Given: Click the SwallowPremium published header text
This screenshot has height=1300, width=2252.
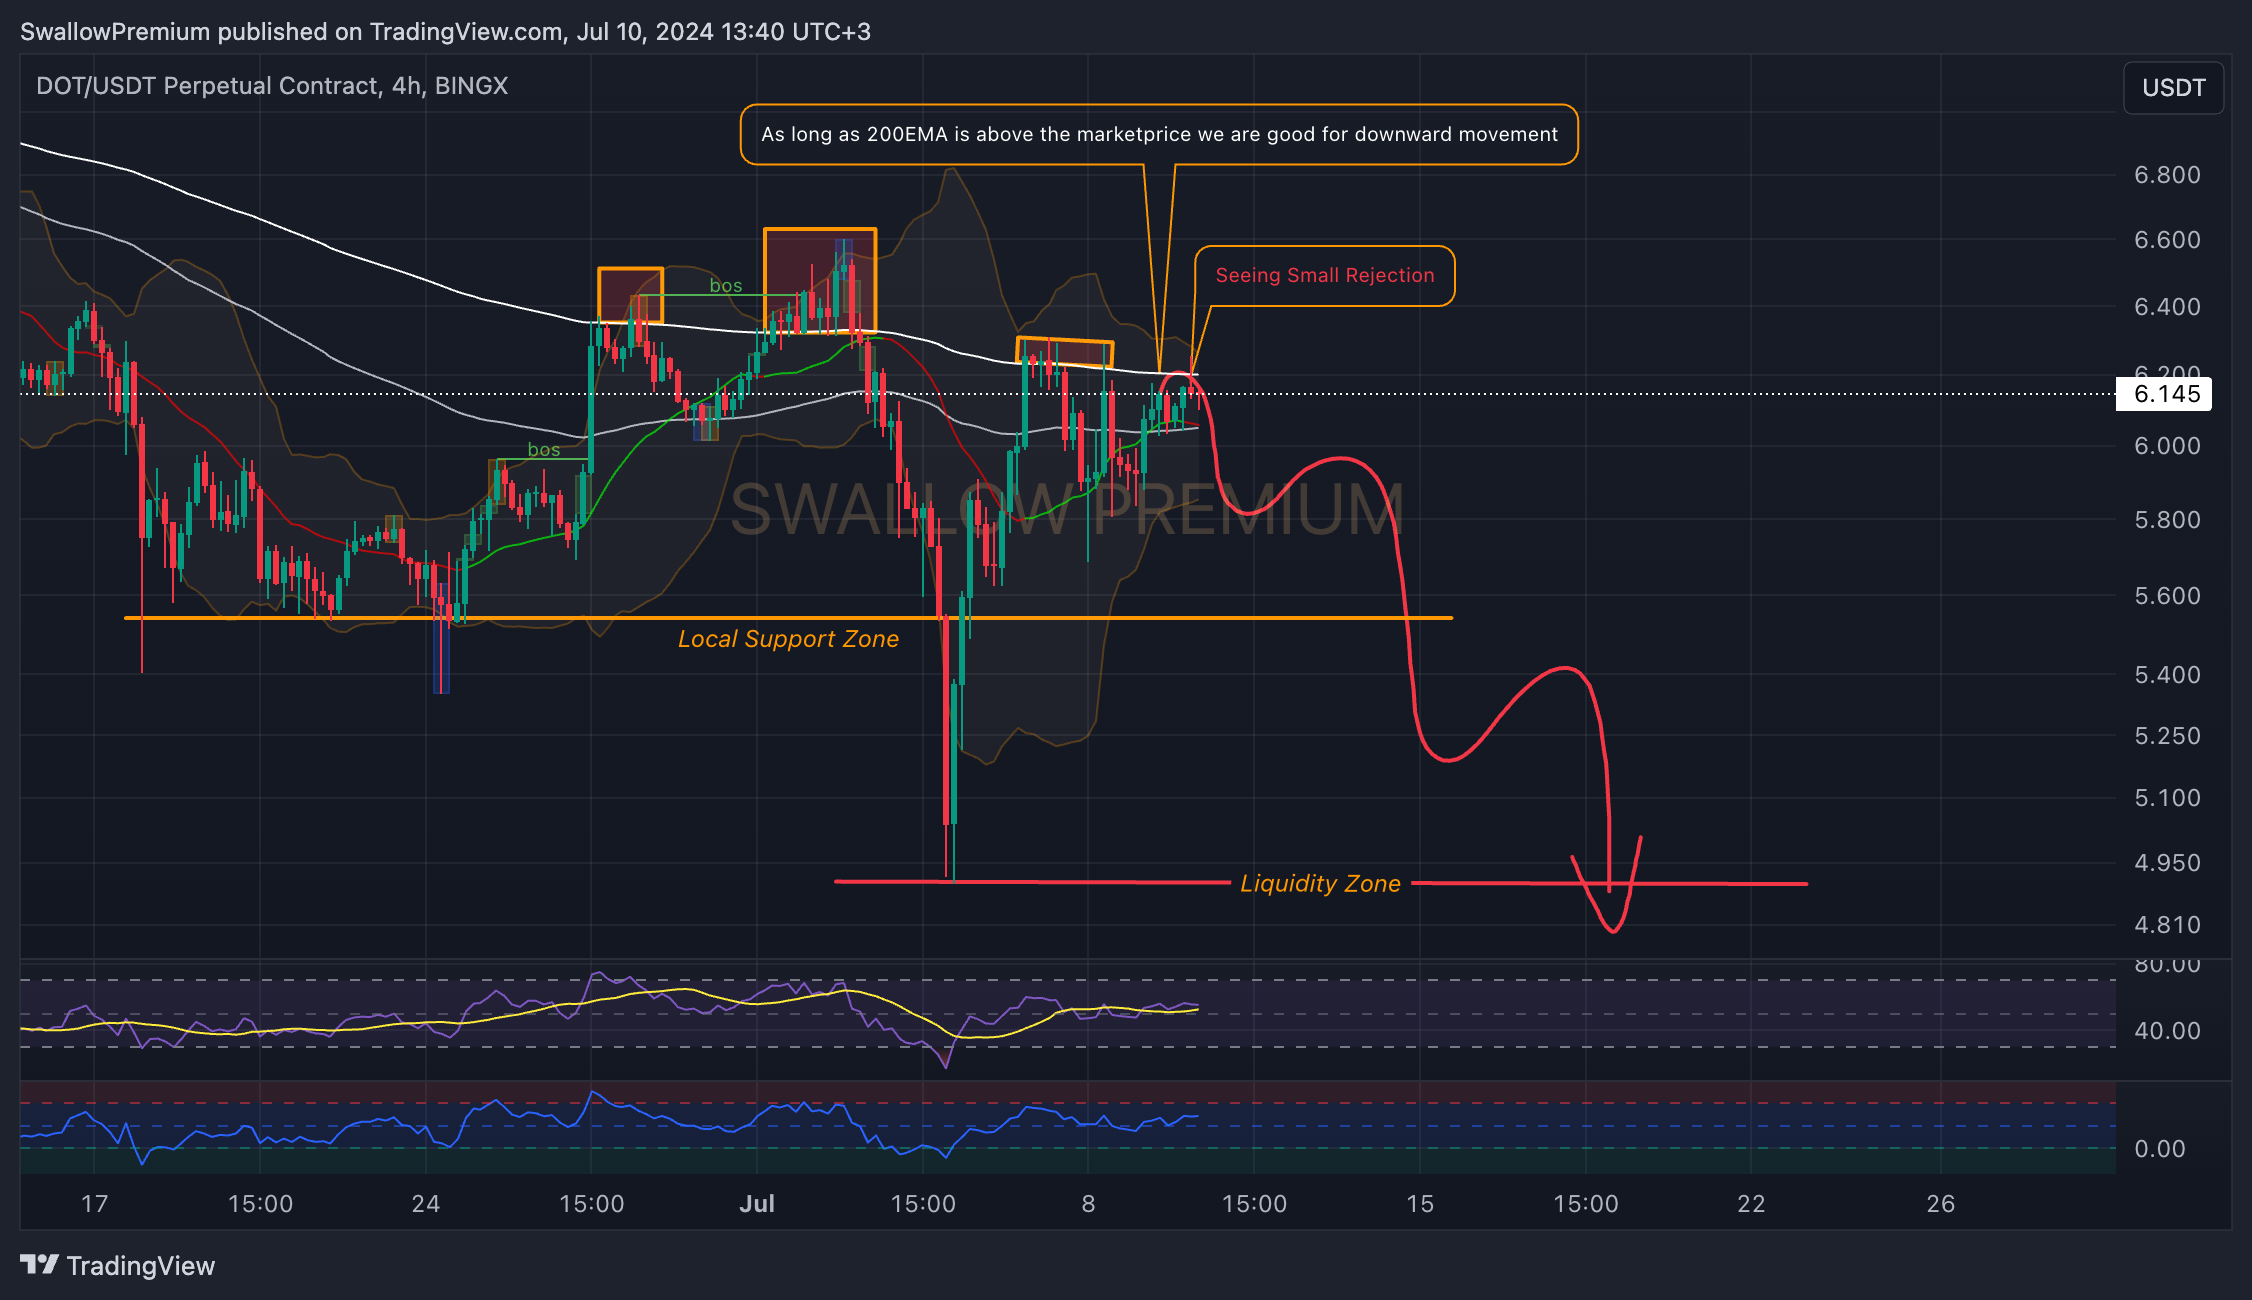Looking at the screenshot, I should point(445,32).
